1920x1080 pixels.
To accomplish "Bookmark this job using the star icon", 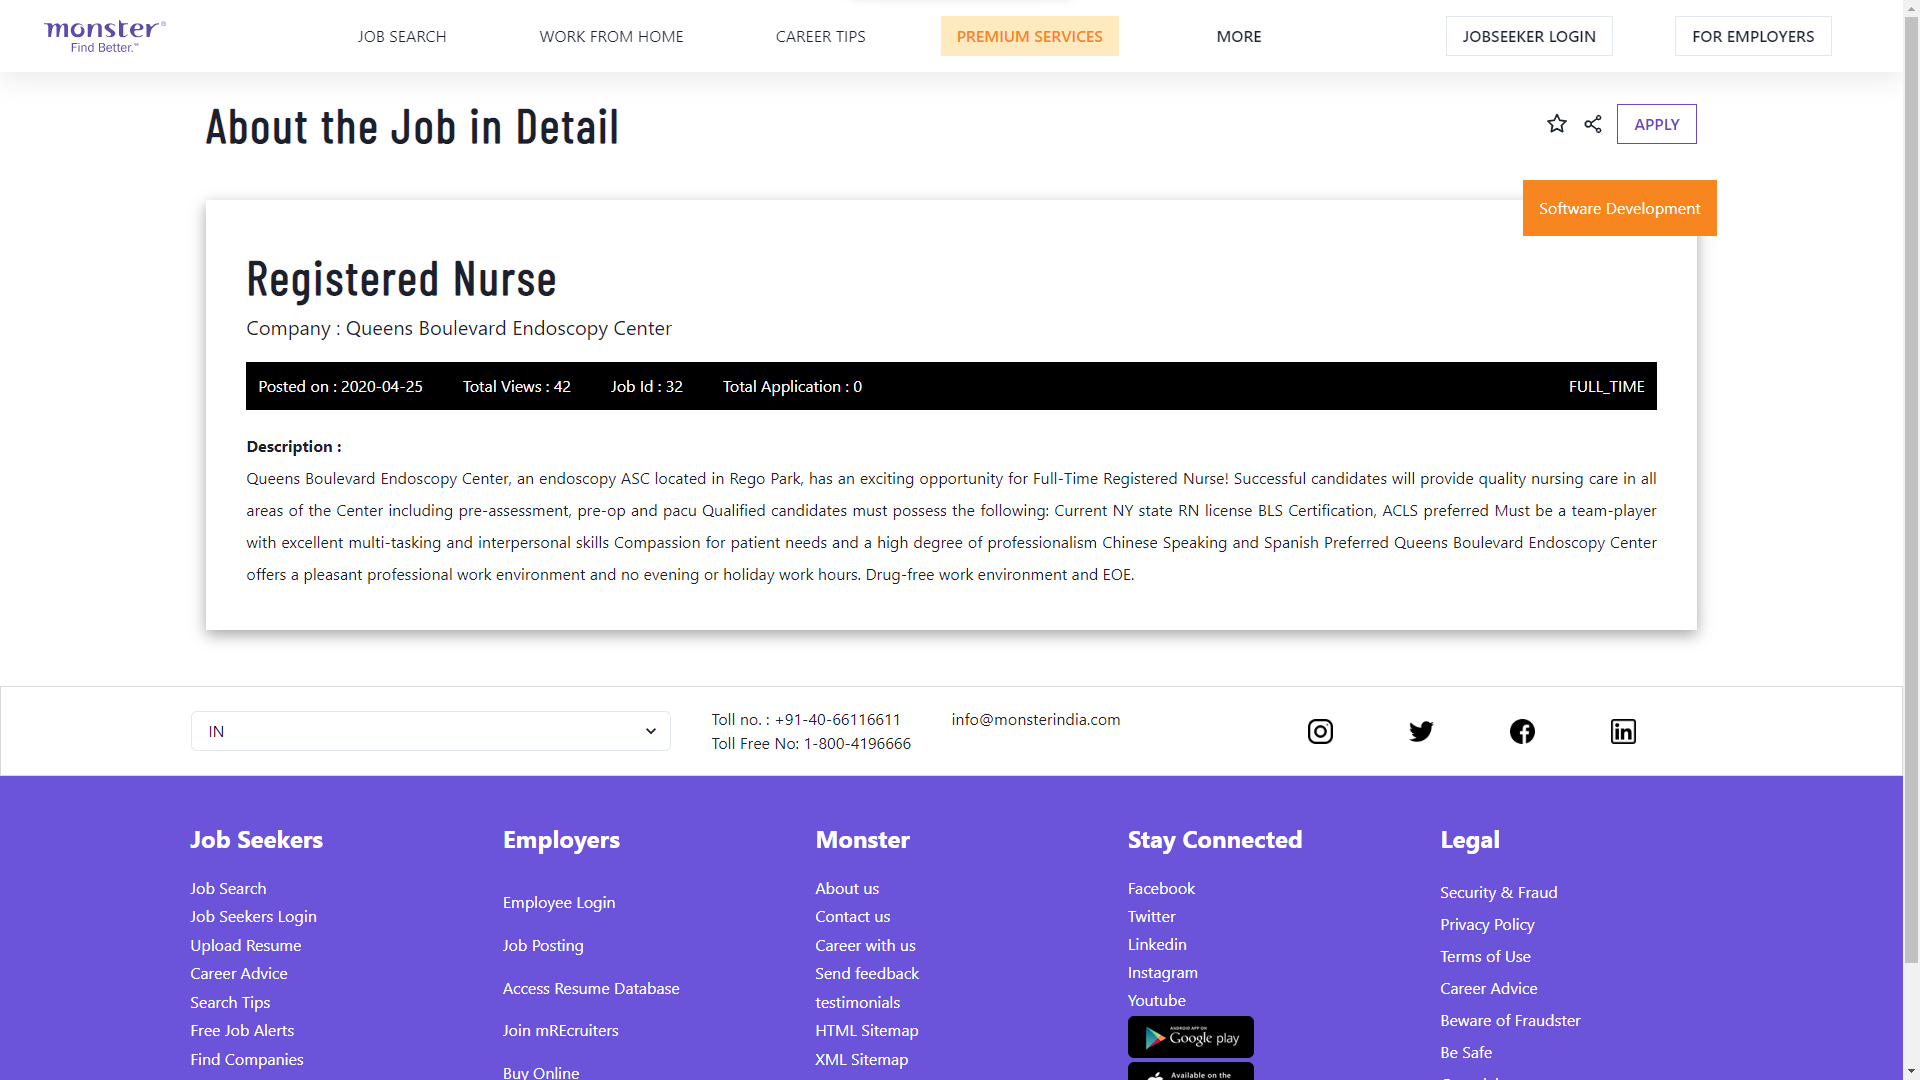I will 1557,123.
